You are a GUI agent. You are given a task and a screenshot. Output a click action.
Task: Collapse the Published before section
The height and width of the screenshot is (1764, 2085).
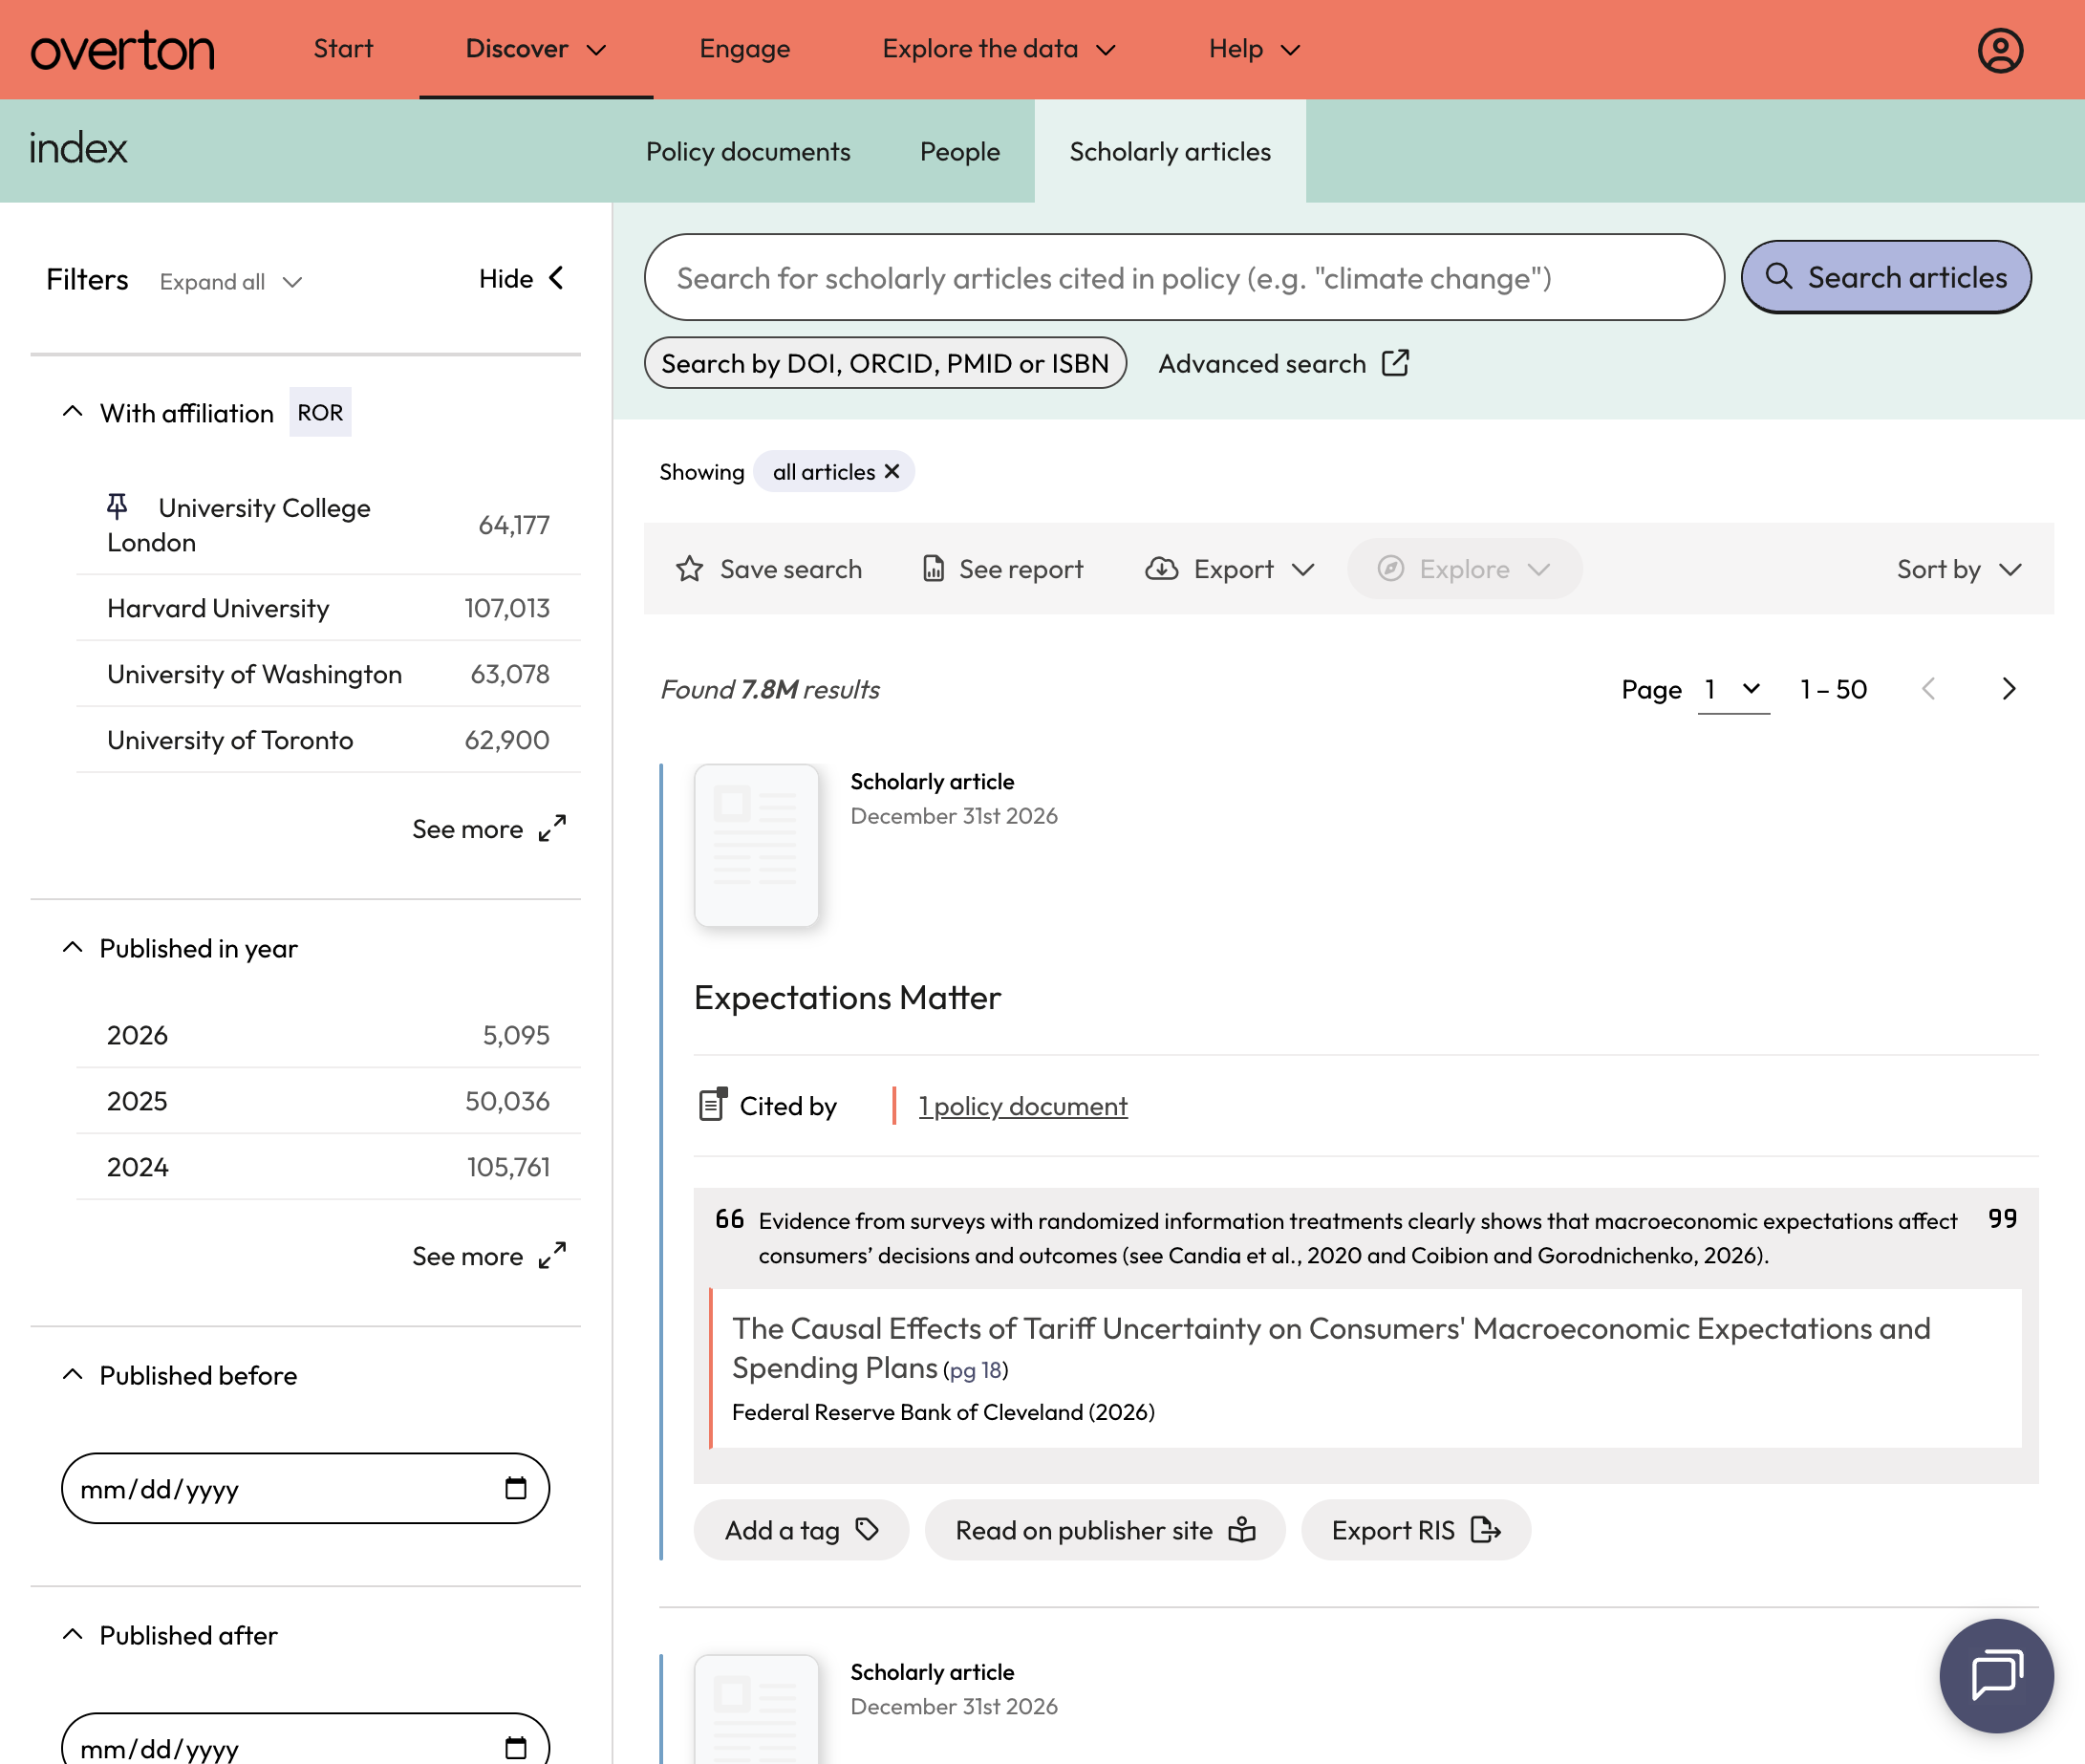point(72,1374)
